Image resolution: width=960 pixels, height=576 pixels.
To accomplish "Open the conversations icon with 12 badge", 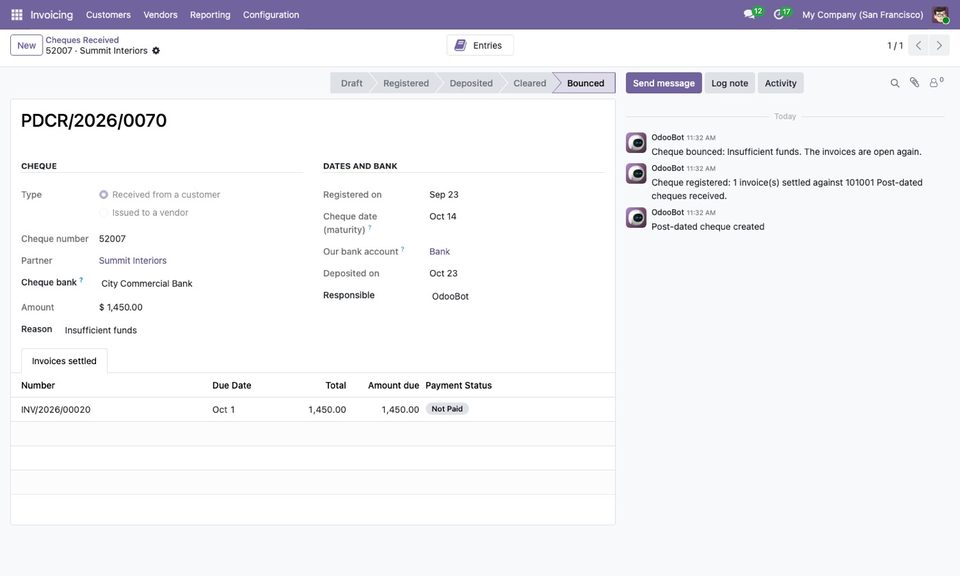I will point(752,13).
